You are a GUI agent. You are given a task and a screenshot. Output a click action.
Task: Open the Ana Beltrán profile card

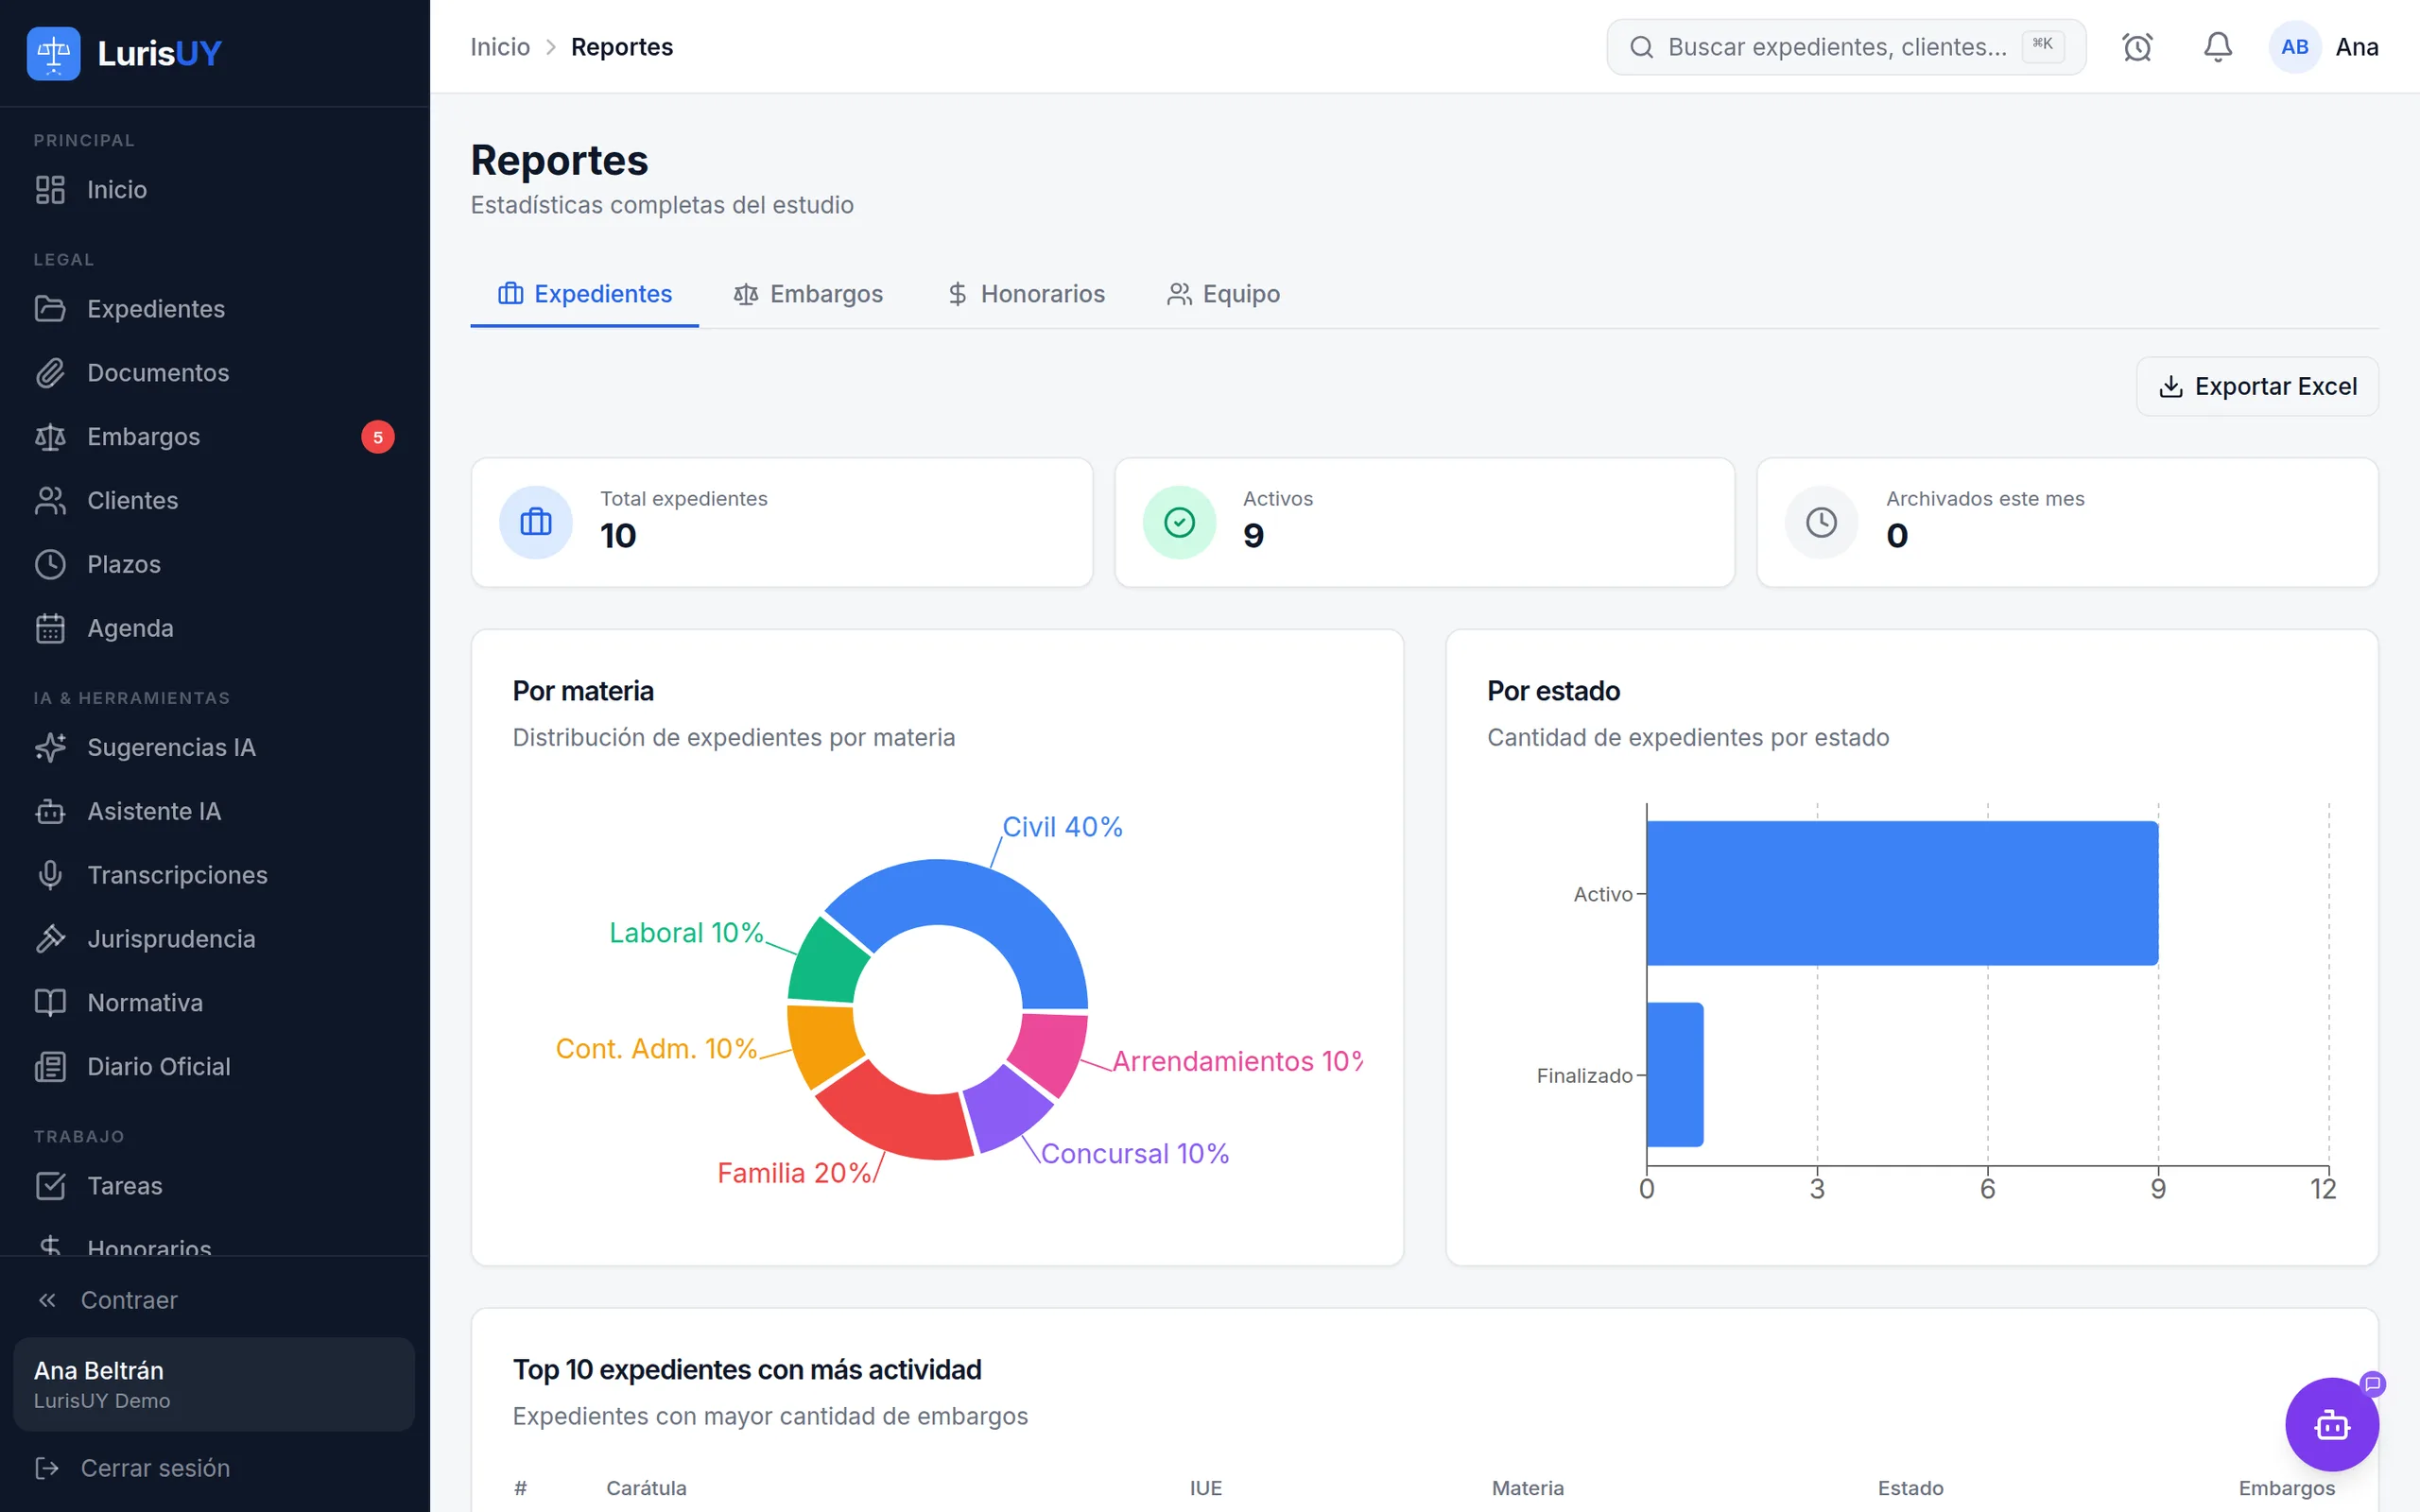(x=214, y=1384)
